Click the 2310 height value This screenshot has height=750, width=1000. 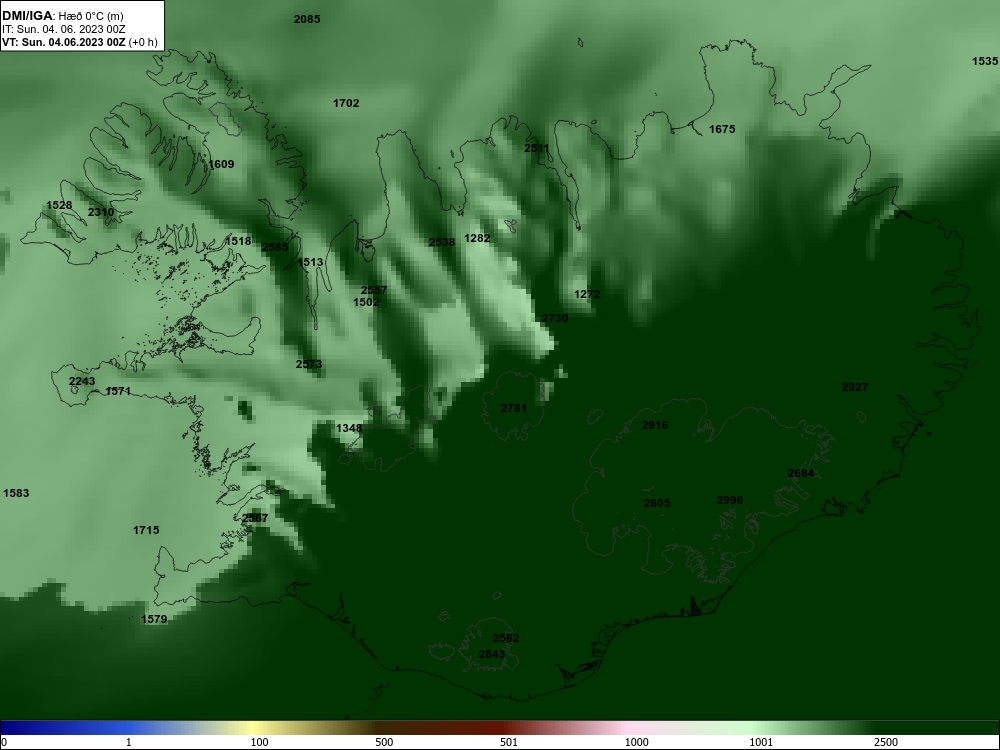(x=101, y=212)
